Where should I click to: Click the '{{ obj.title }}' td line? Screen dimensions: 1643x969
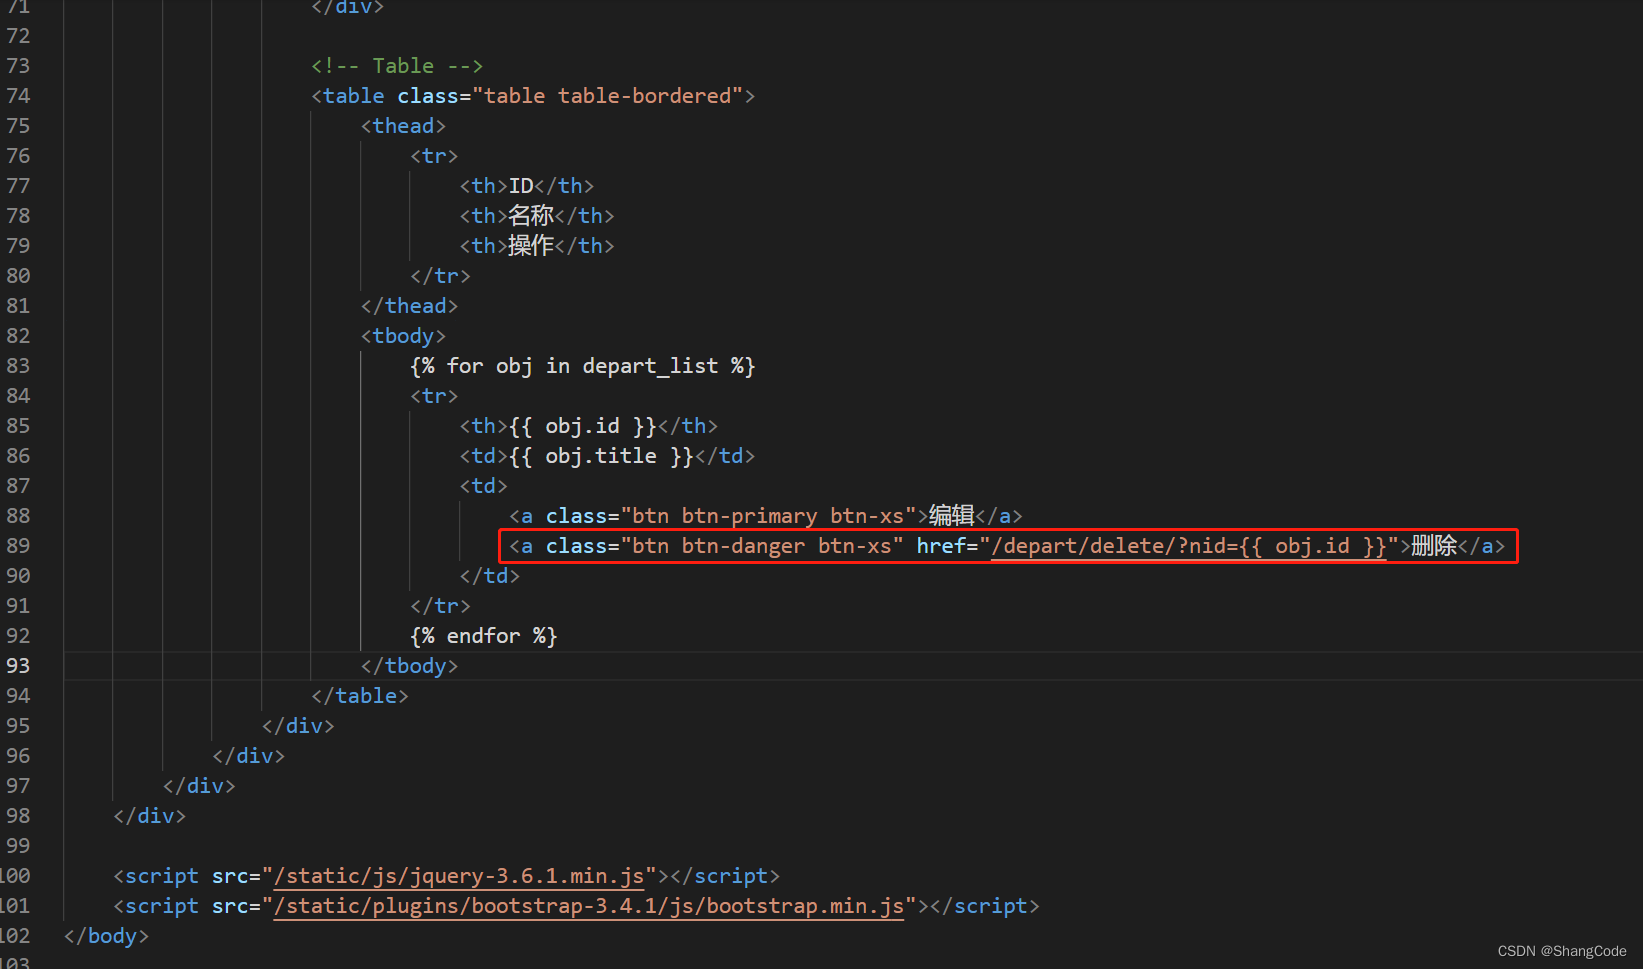click(x=607, y=456)
